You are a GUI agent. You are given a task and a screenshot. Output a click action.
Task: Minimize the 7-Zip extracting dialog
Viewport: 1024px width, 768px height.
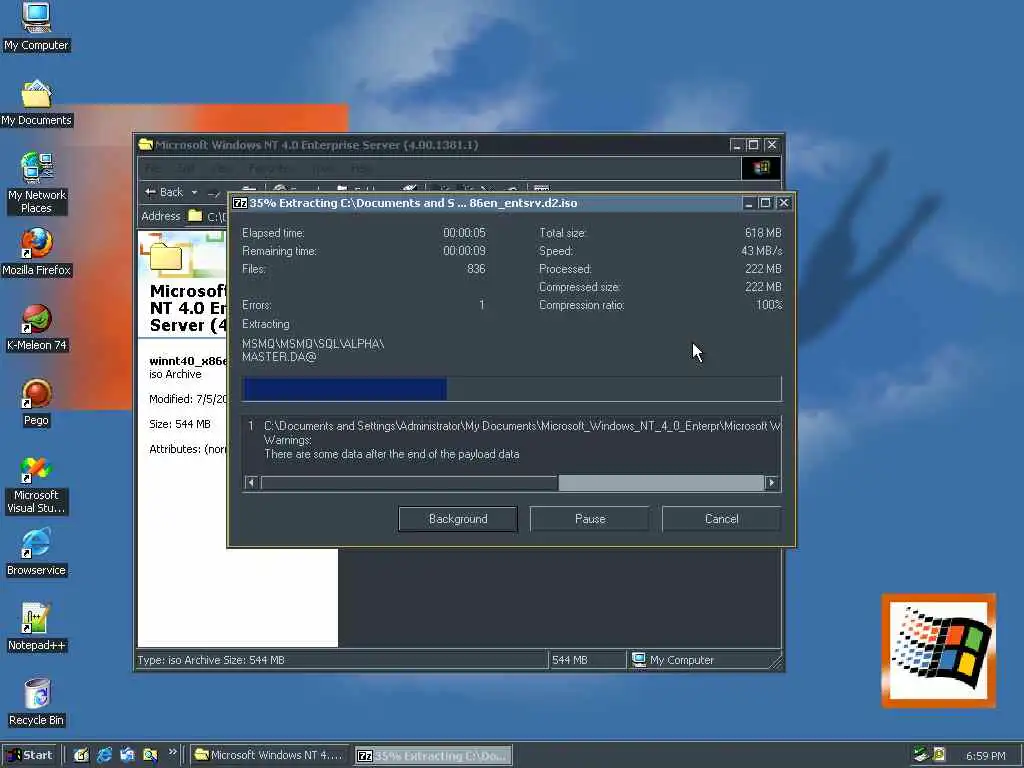point(748,203)
